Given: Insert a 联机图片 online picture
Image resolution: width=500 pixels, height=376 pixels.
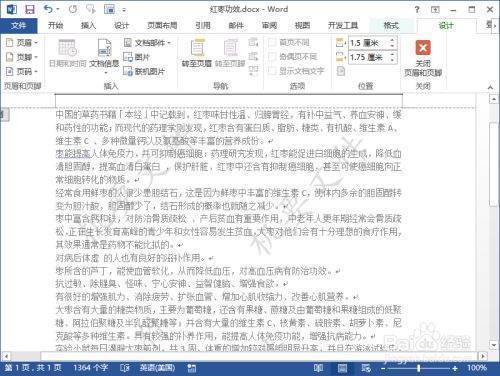Looking at the screenshot, I should point(144,71).
